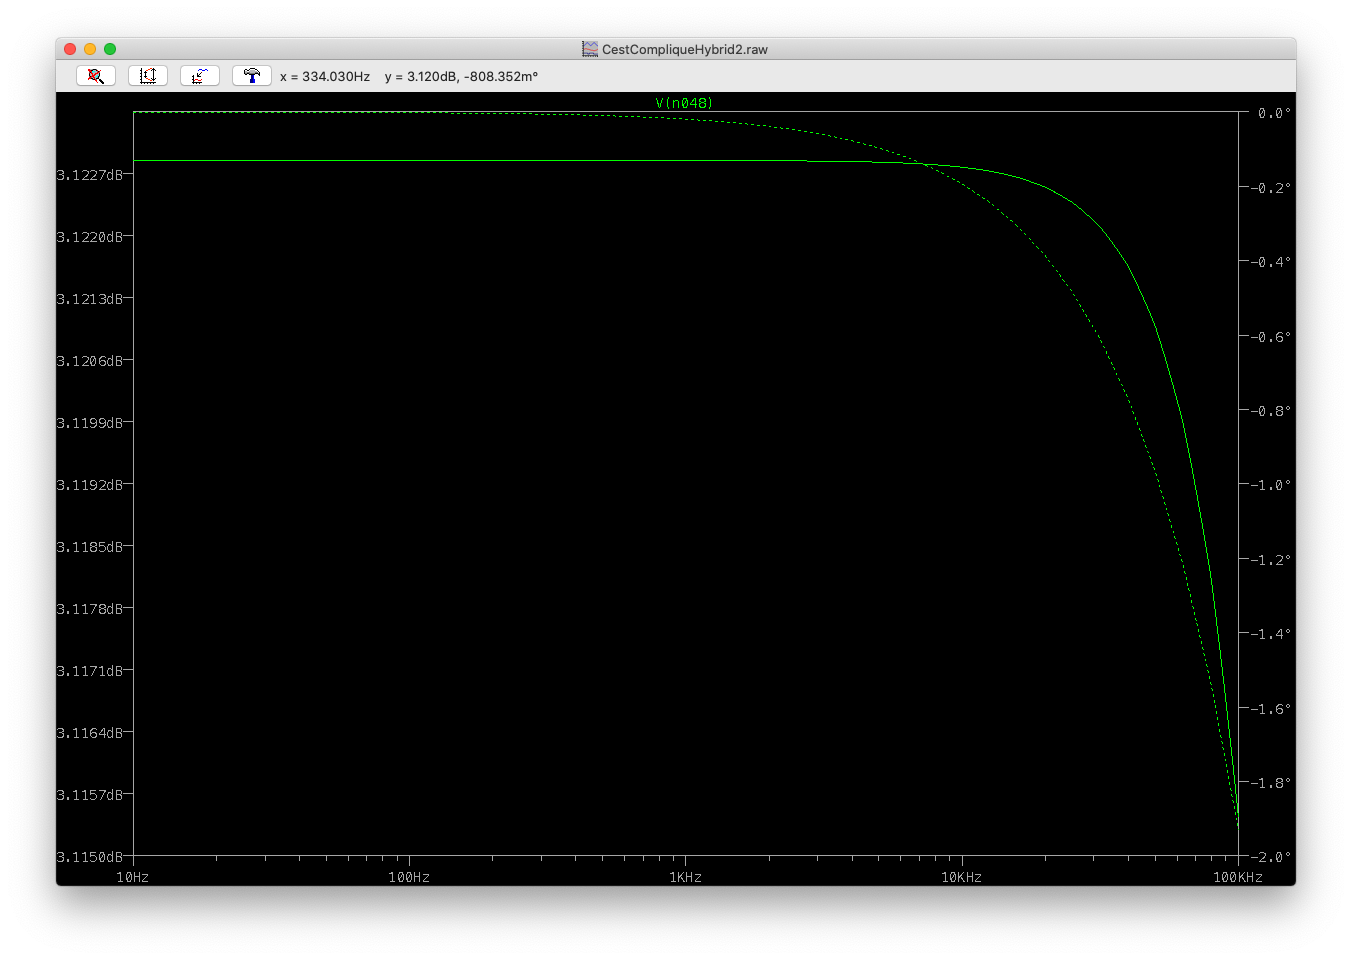Click the -0.6° phase axis label

tap(1270, 337)
